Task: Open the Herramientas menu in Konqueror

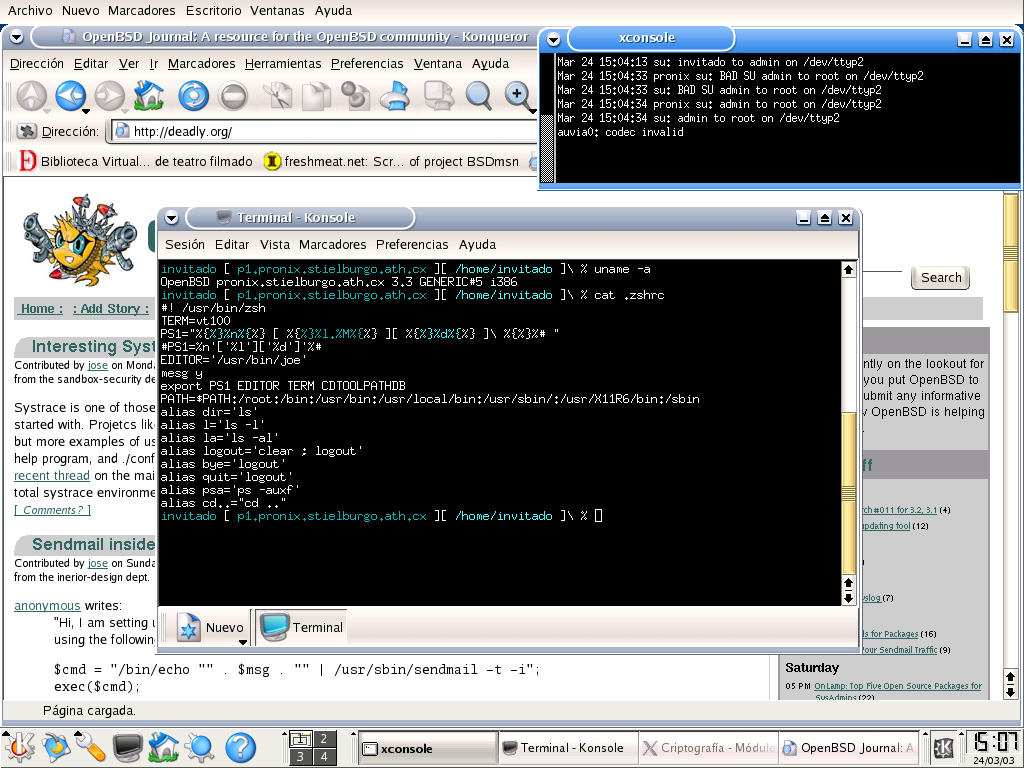Action: (283, 63)
